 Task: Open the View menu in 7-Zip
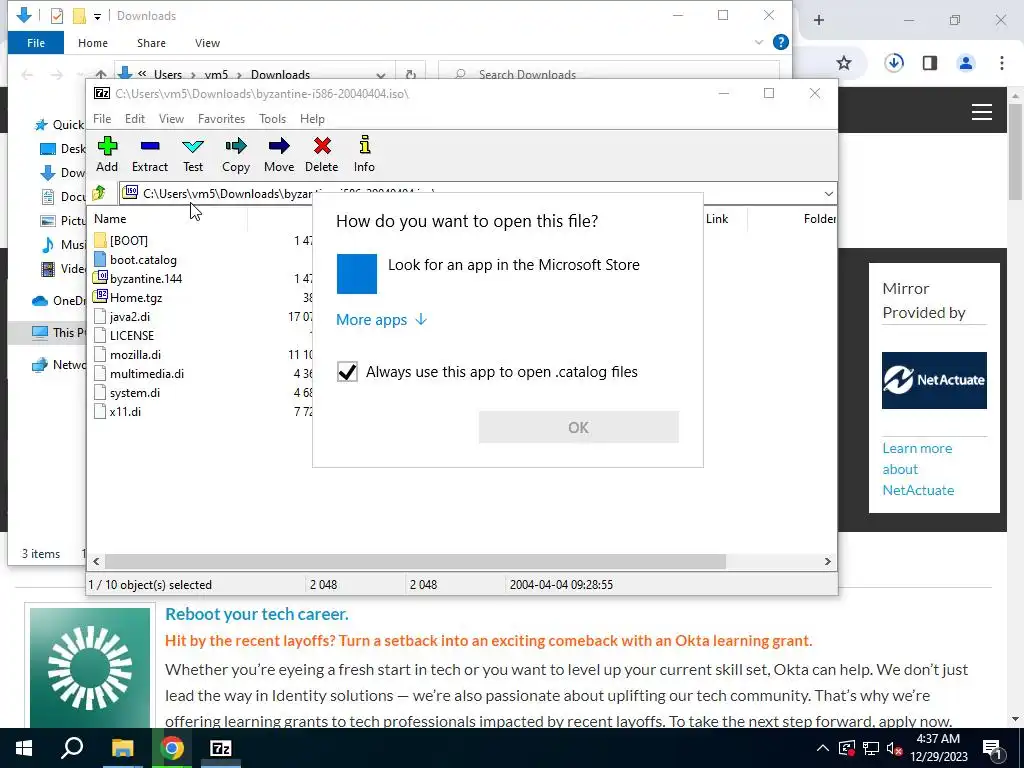point(171,119)
